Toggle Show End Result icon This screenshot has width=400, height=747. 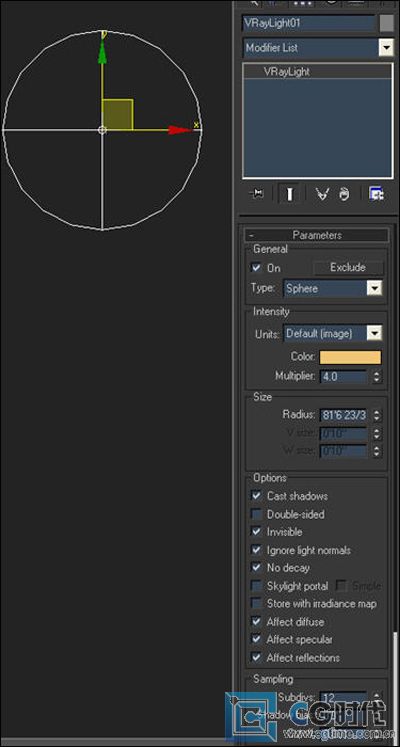(x=289, y=194)
